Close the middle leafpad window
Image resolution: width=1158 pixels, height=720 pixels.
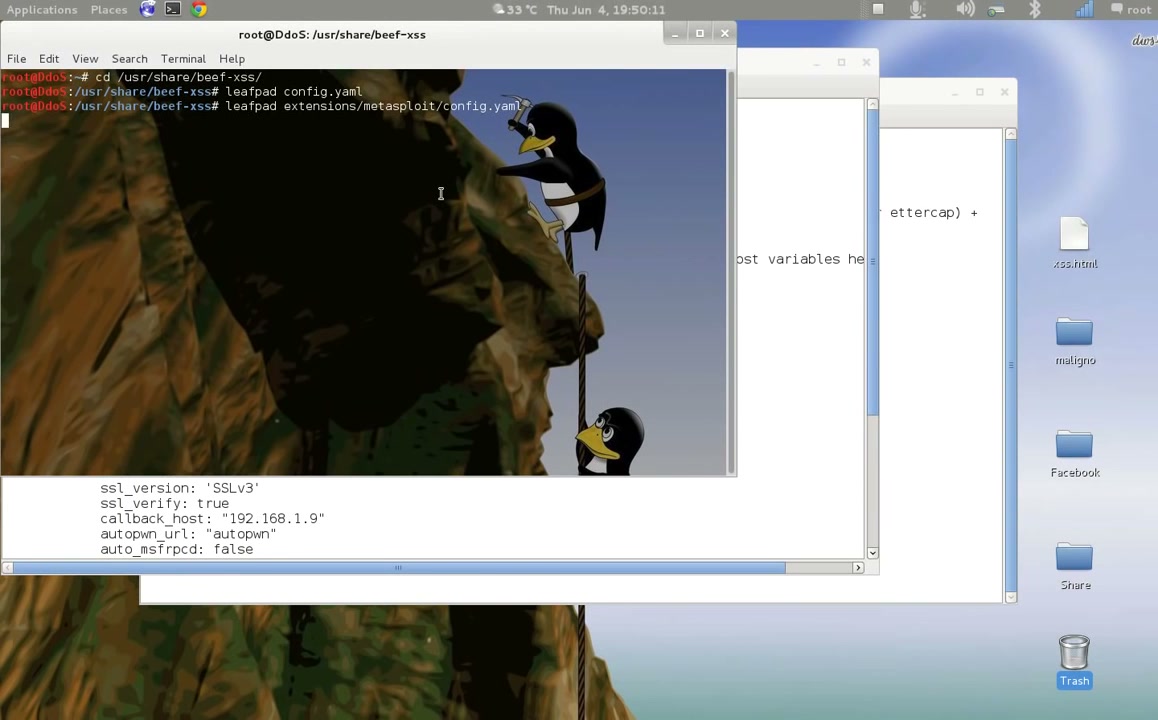[866, 63]
